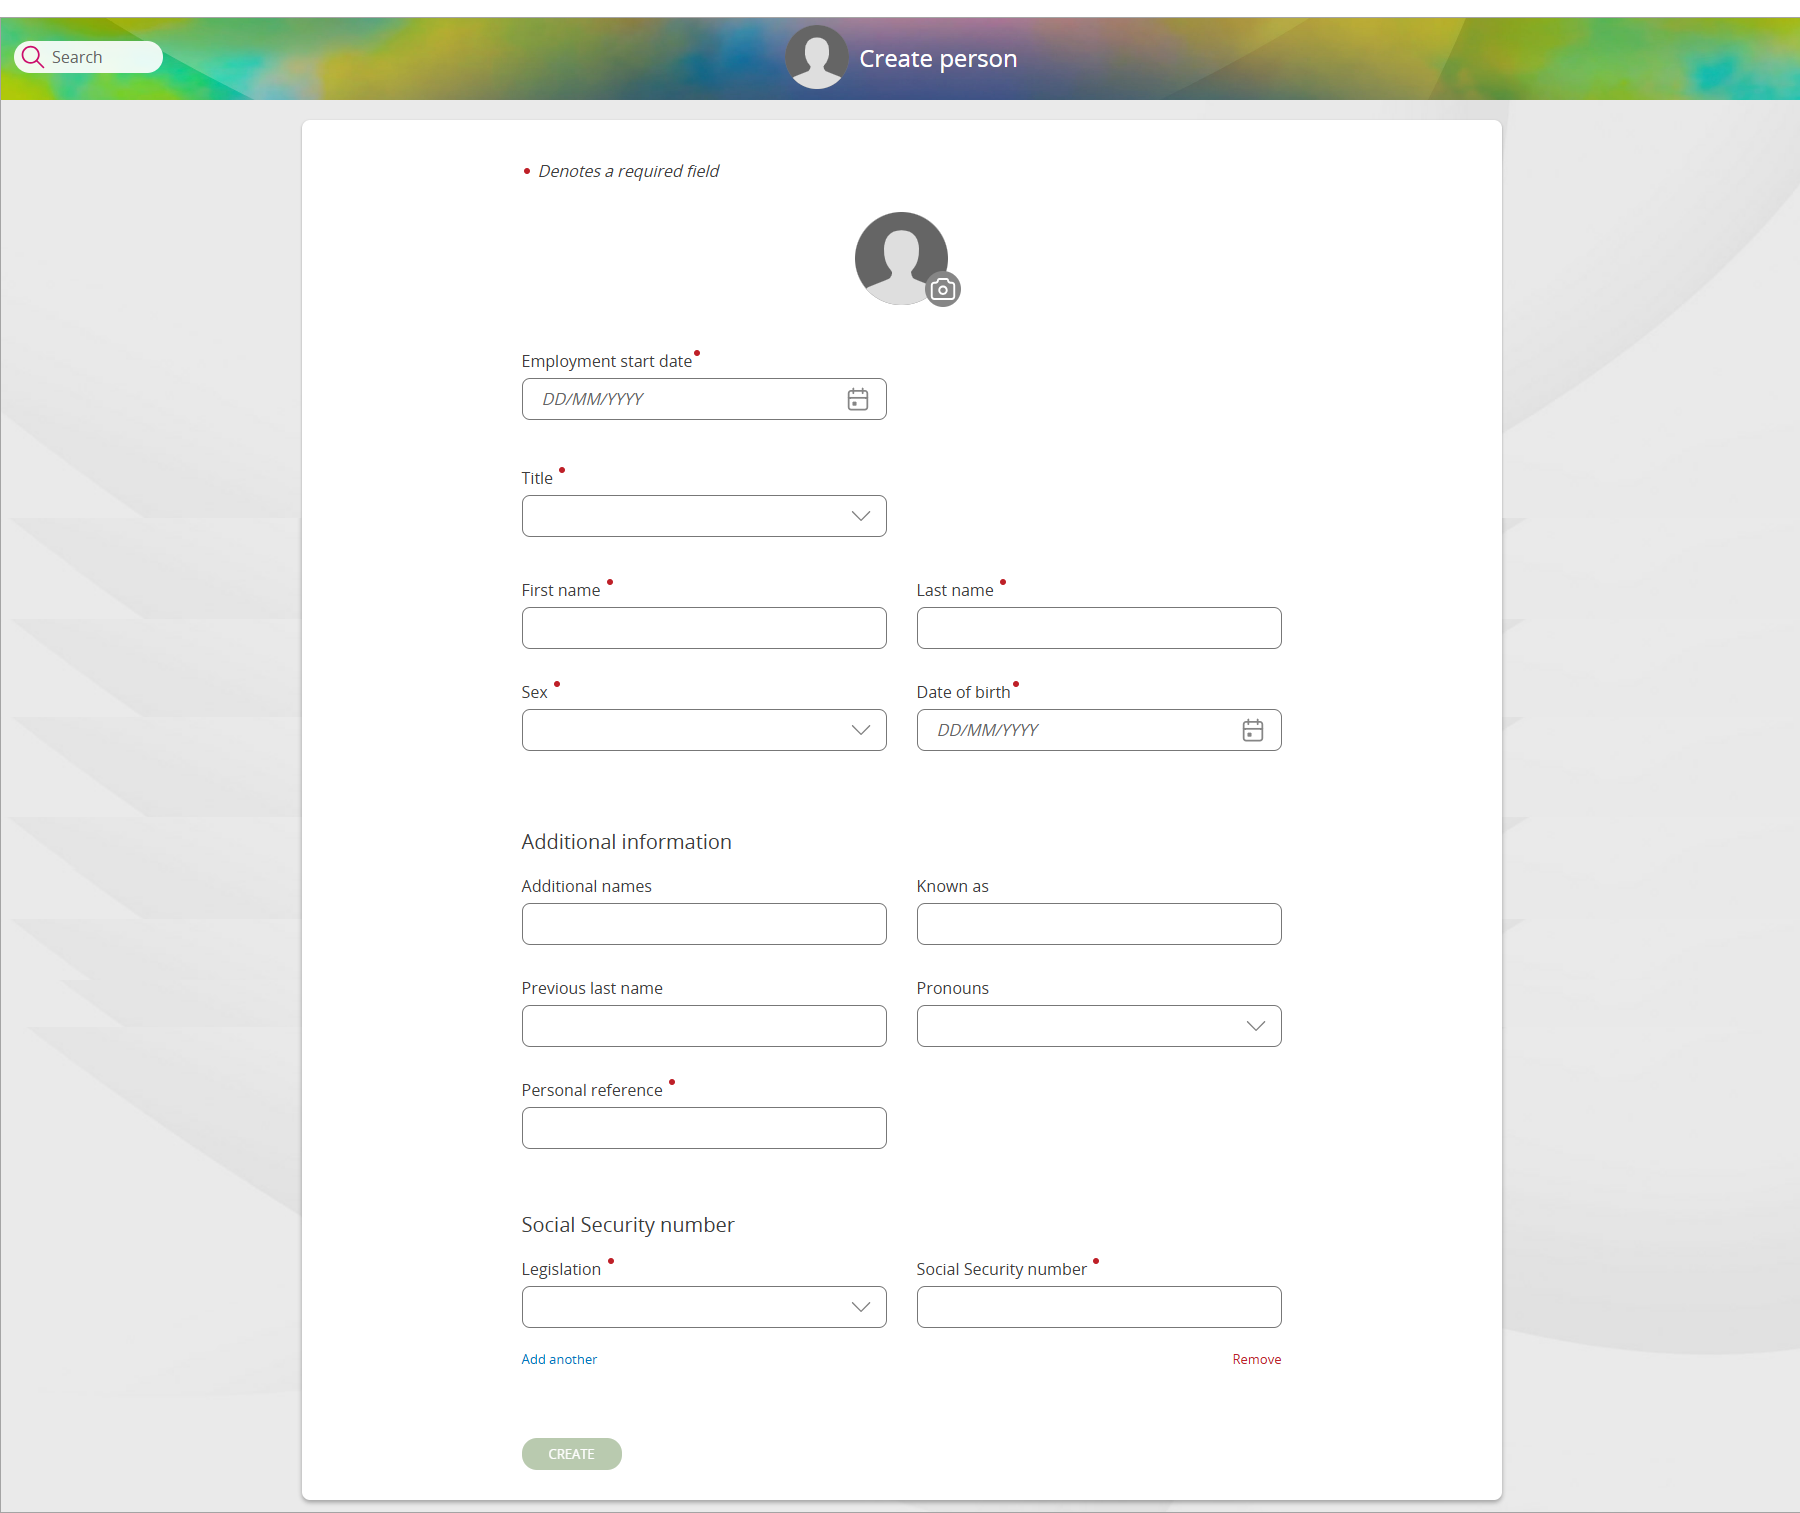The image size is (1800, 1513).
Task: Open the Date of birth calendar picker
Action: [x=1252, y=731]
